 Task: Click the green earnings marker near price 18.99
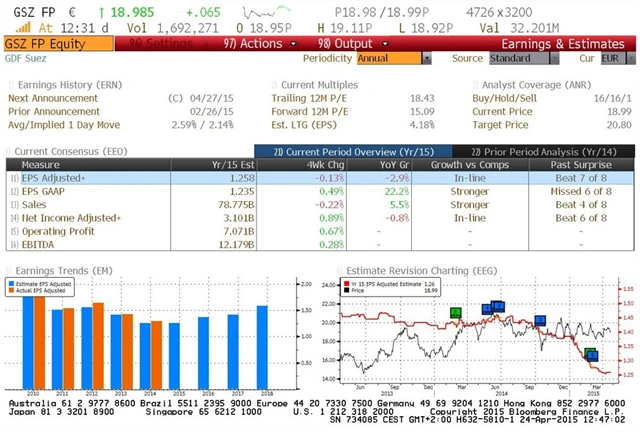[590, 354]
